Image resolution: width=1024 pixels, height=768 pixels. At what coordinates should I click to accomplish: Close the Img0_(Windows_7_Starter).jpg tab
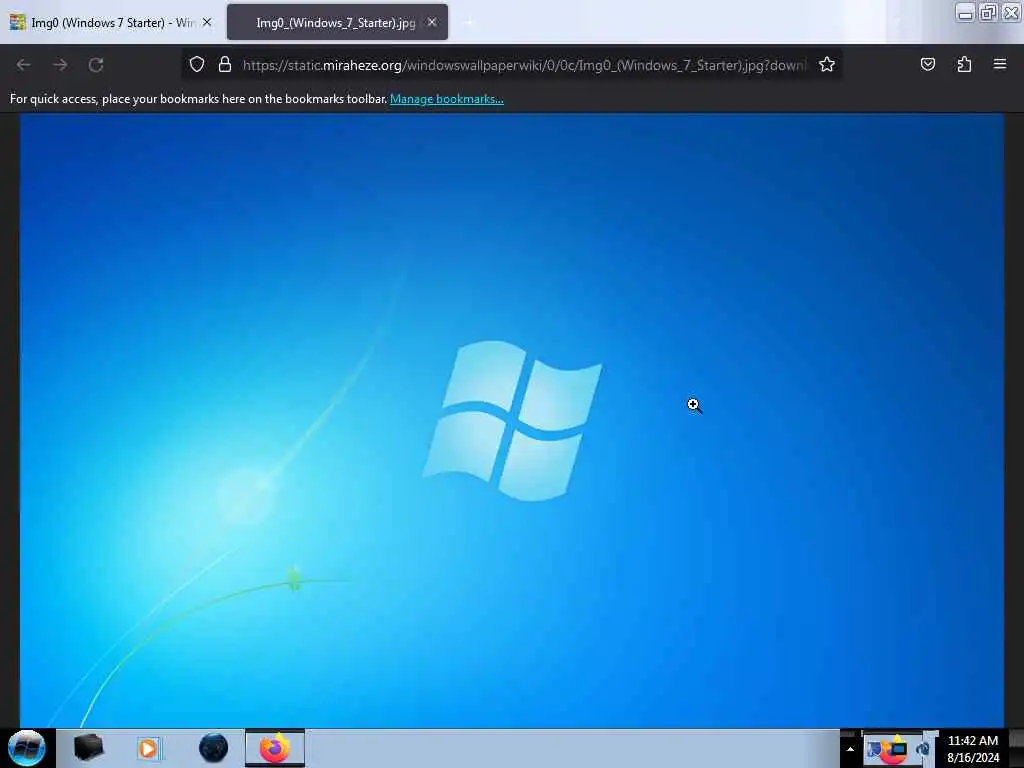(432, 22)
